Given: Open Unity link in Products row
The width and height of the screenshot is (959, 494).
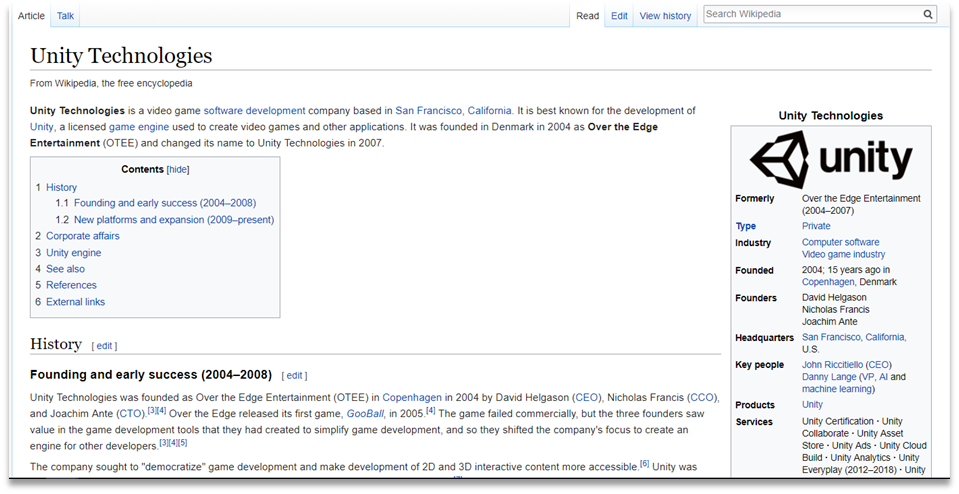Looking at the screenshot, I should coord(812,404).
